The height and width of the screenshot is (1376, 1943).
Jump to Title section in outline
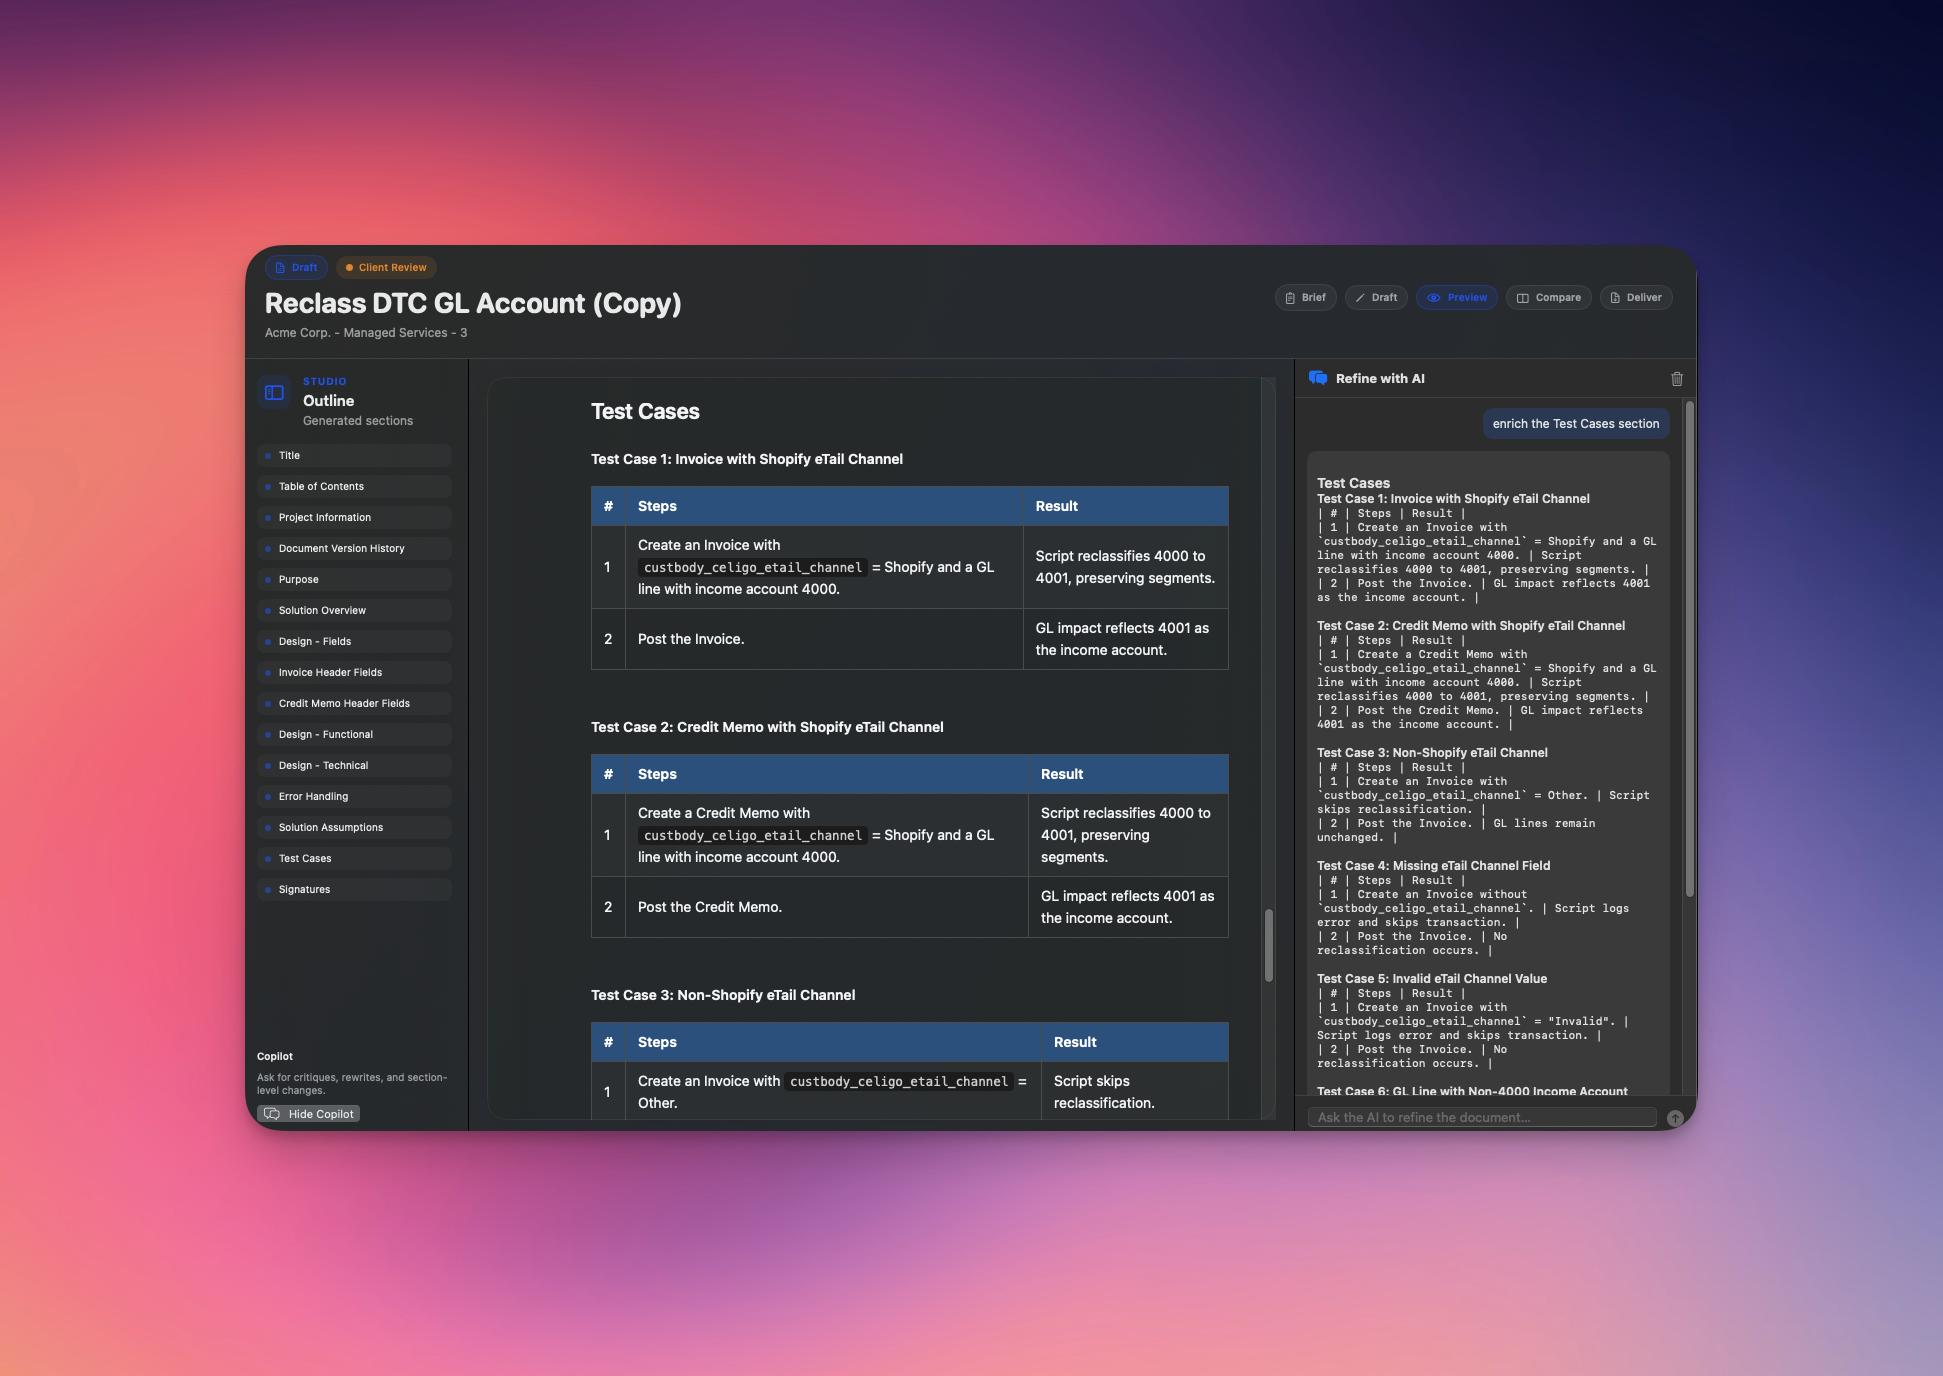(354, 455)
